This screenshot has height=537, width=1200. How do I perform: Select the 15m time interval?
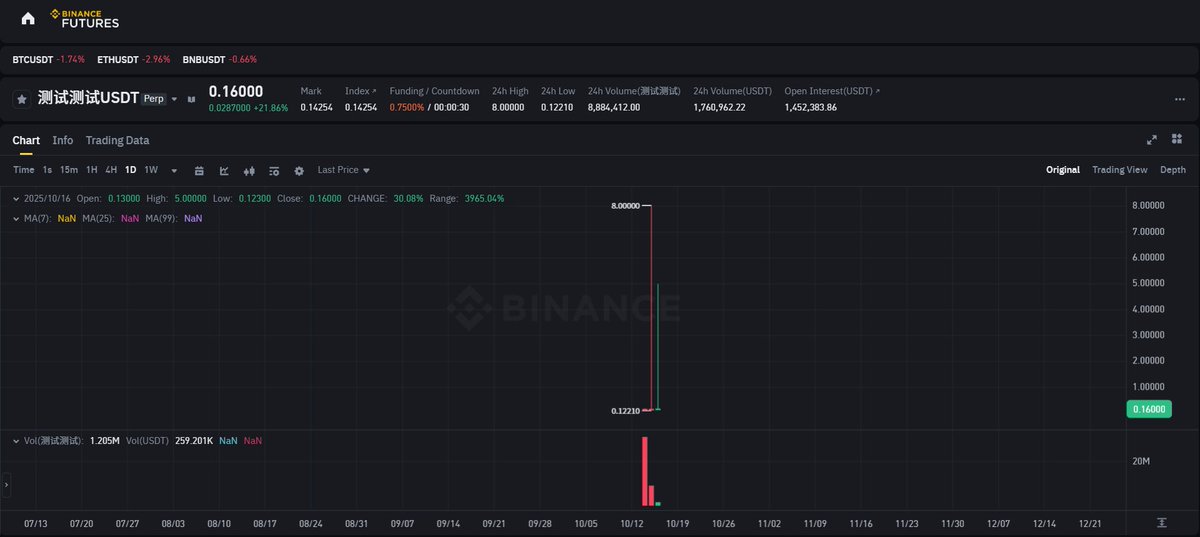point(68,170)
